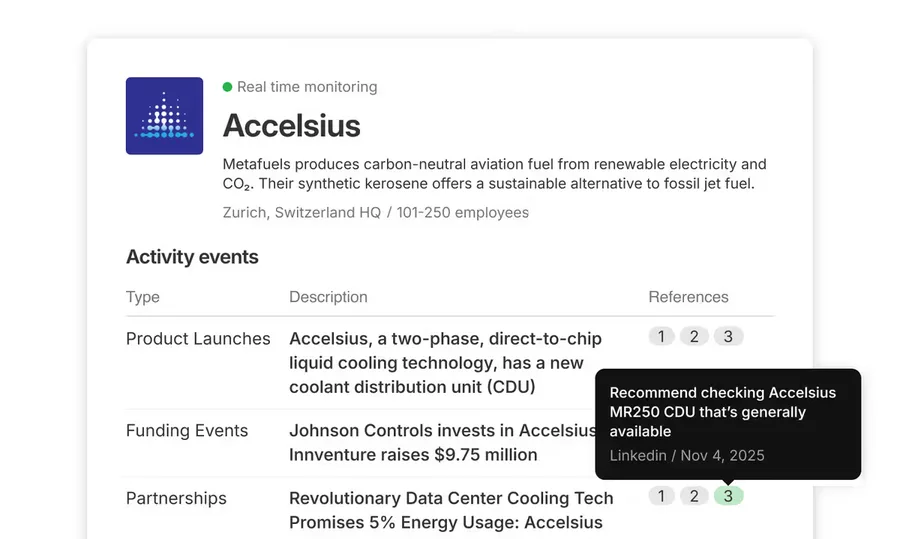Open reference 2 for Product Launches

pyautogui.click(x=694, y=336)
